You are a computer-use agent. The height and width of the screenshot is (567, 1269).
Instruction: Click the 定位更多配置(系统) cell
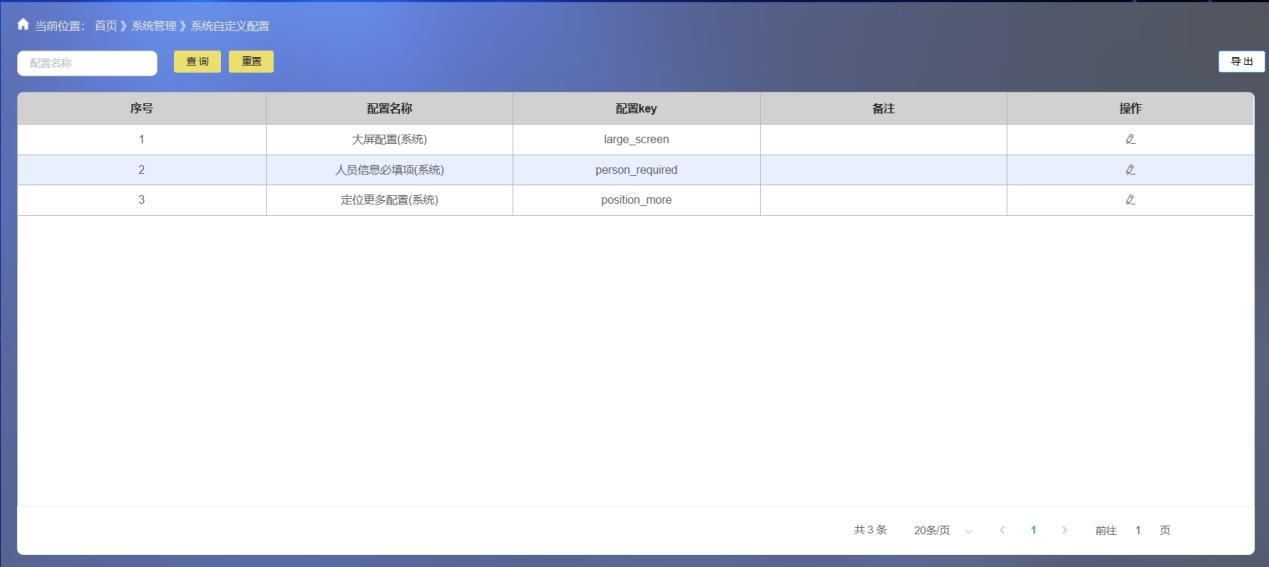click(389, 200)
